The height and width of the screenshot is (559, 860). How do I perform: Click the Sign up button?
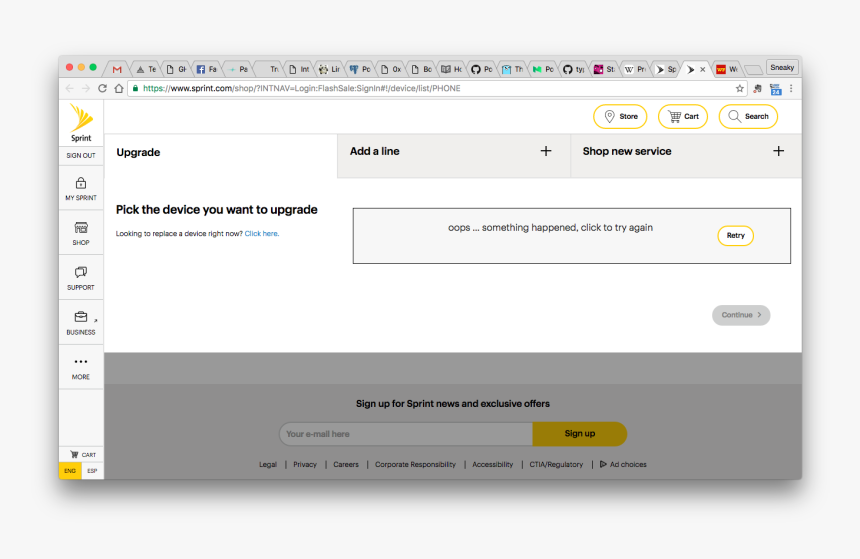pyautogui.click(x=579, y=433)
